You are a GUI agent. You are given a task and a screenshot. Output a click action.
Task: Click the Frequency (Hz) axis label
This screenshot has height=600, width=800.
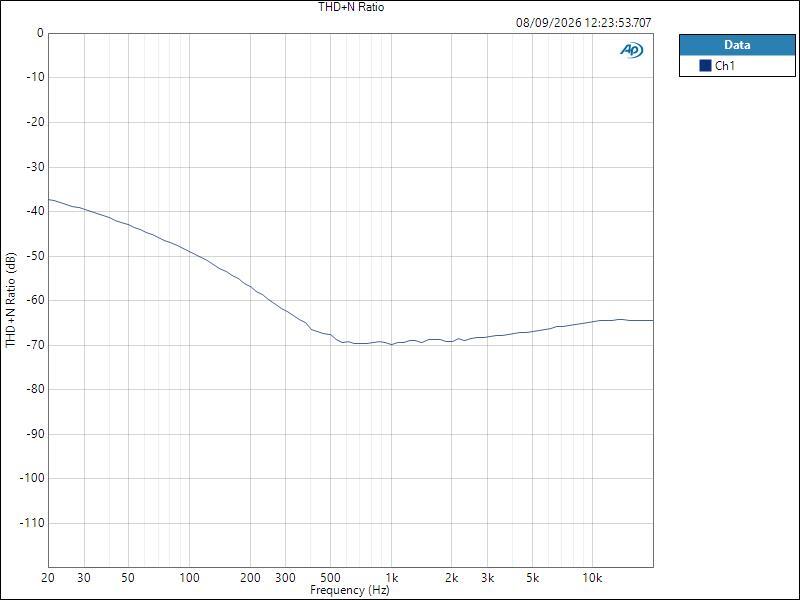click(x=350, y=590)
